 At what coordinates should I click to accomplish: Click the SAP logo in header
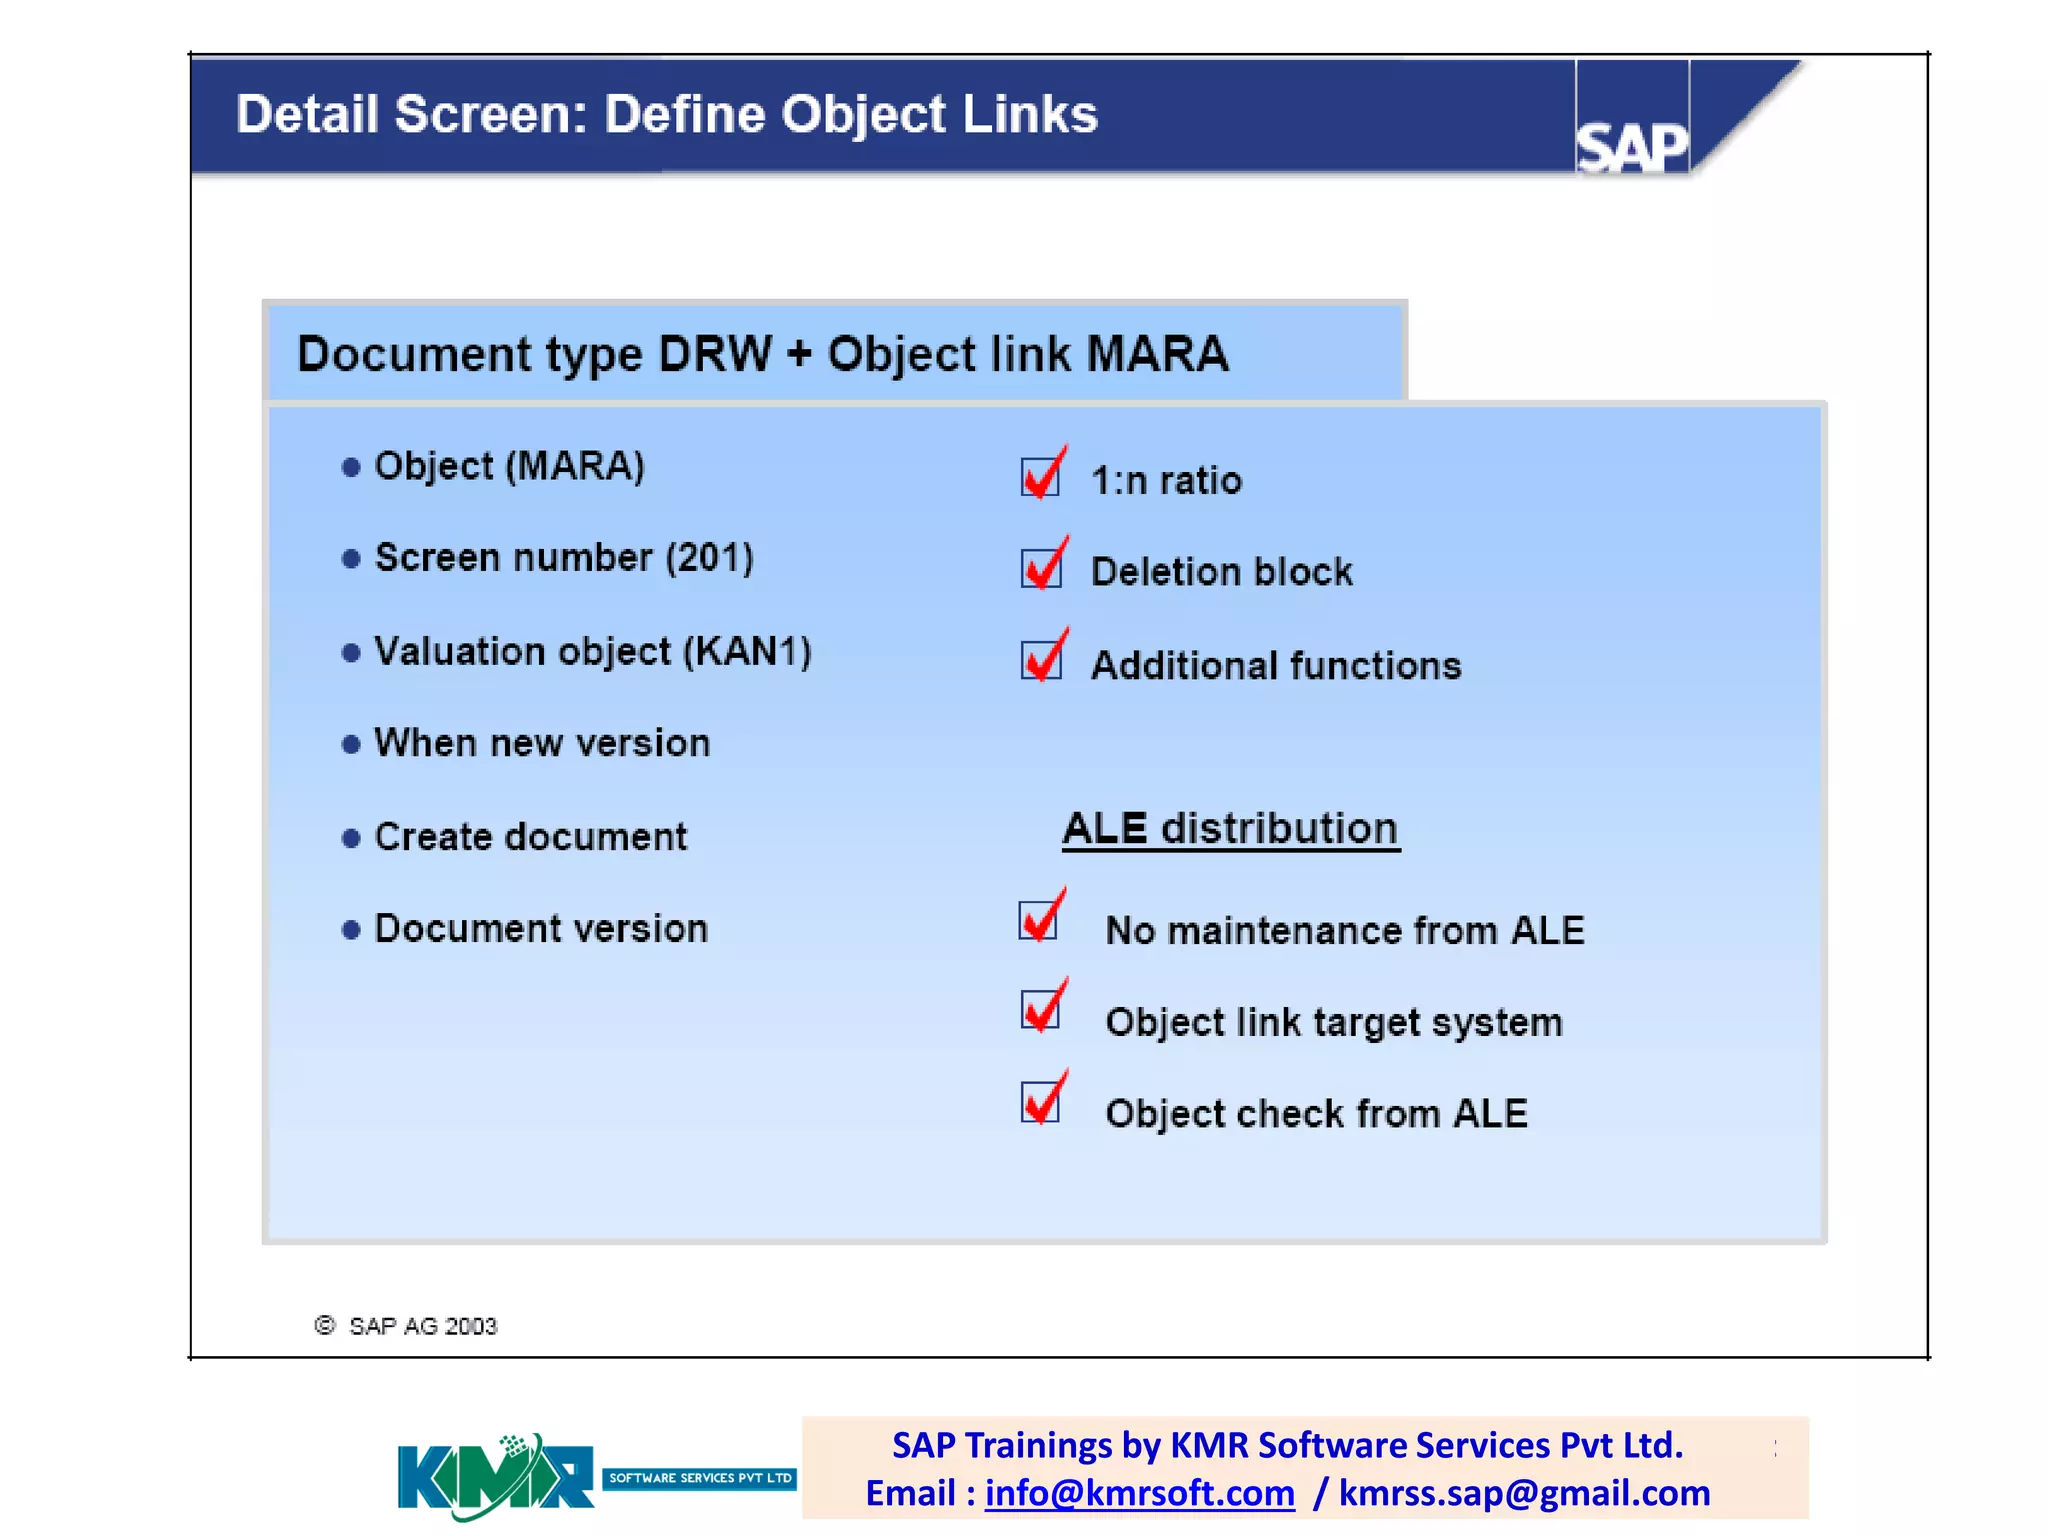1632,146
